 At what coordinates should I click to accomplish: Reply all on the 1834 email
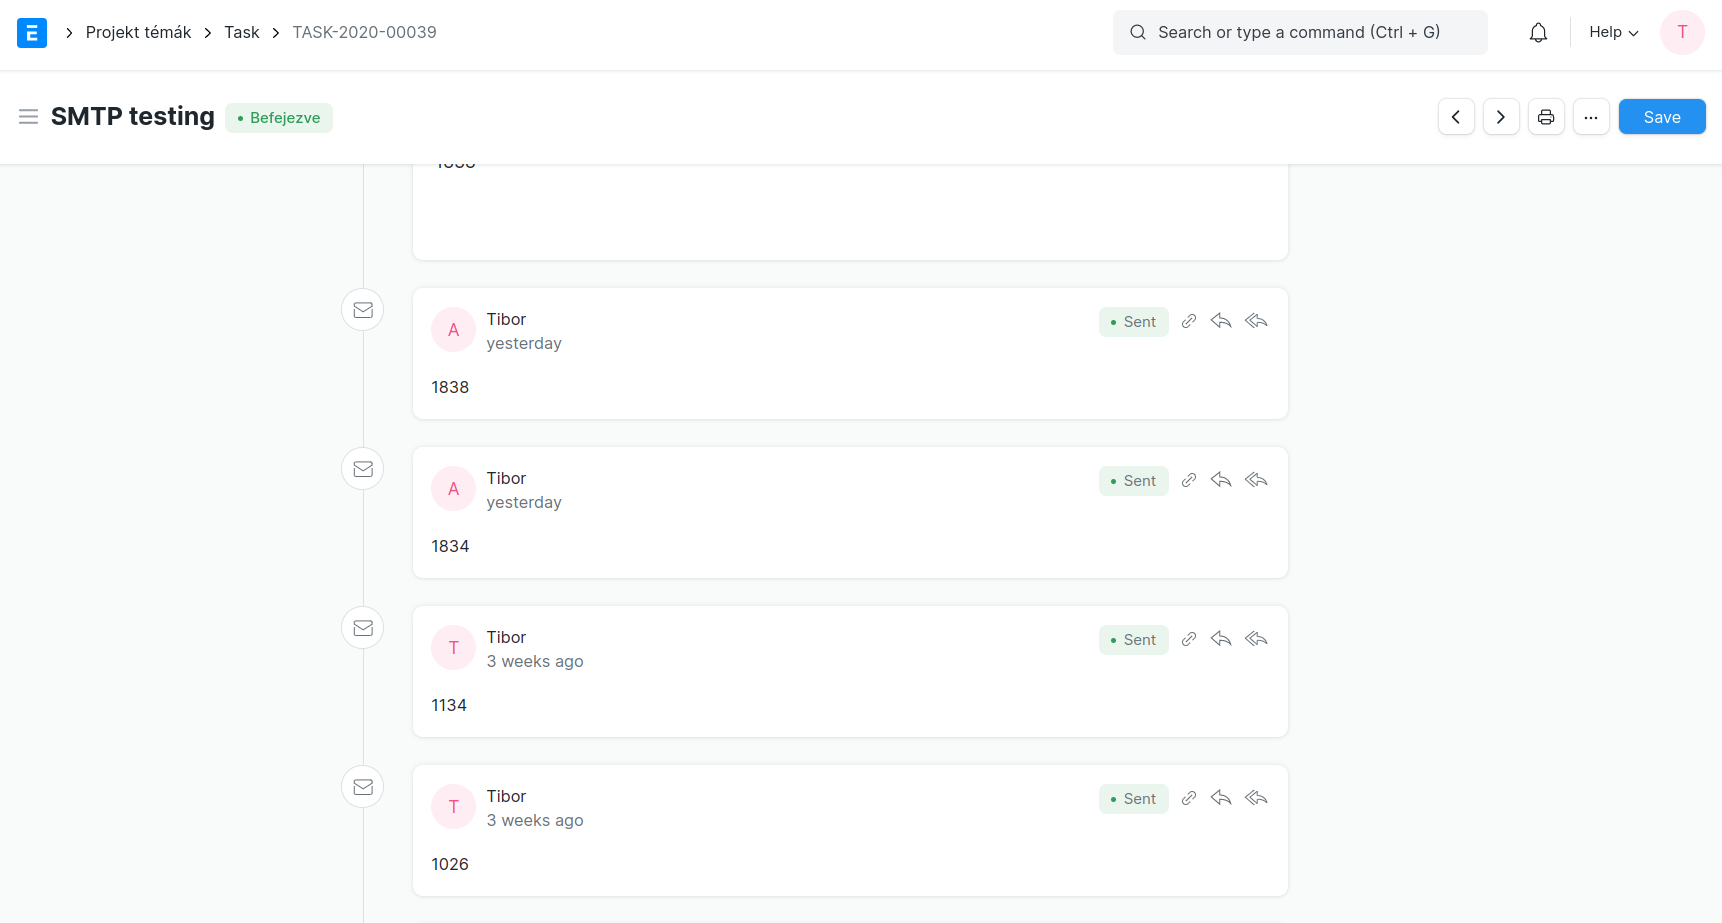pos(1256,480)
